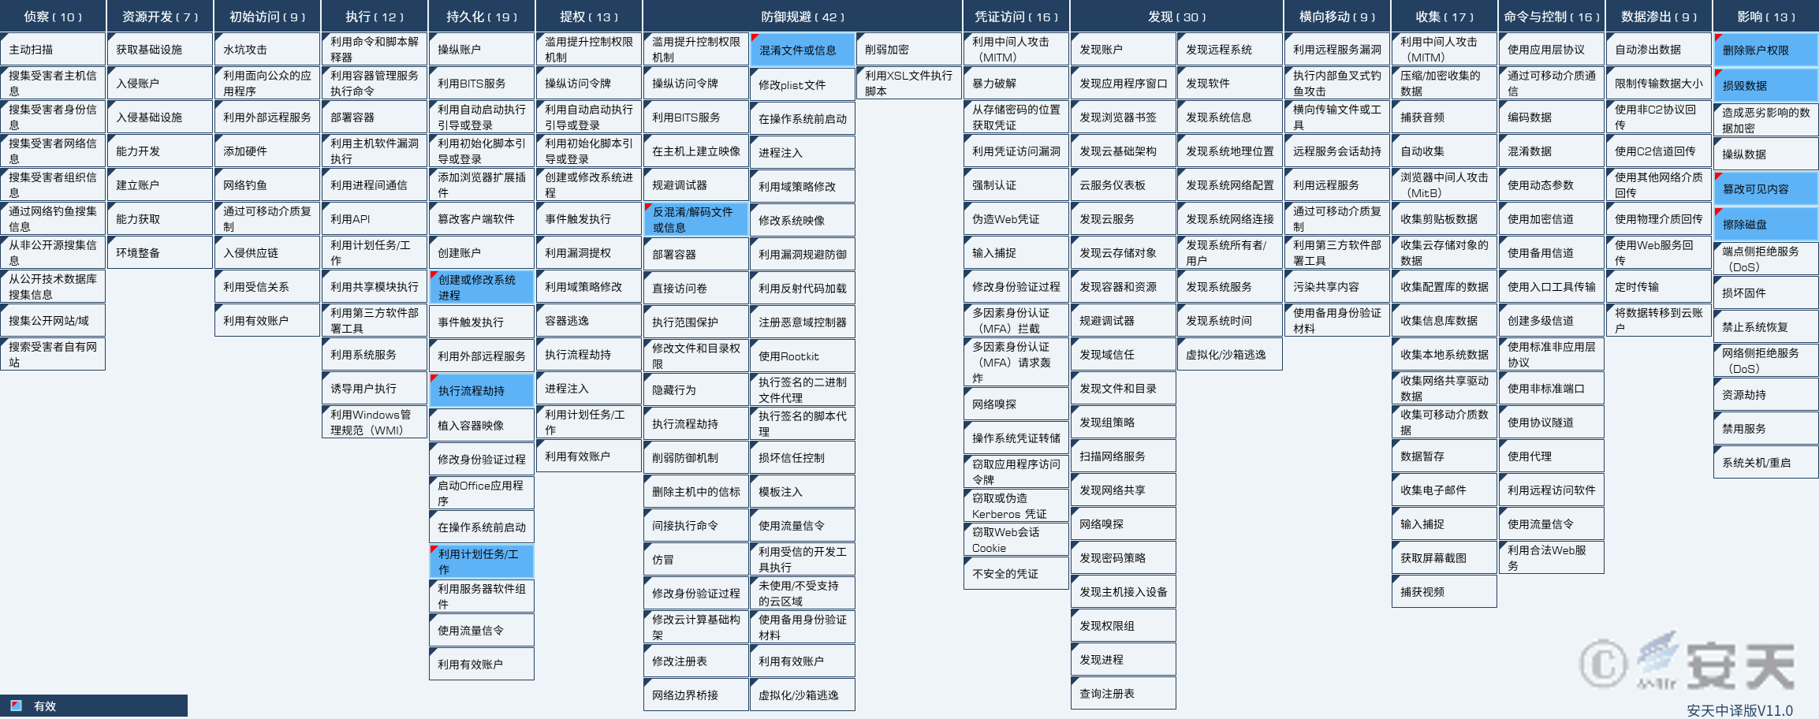Click the 捕获视频 technique
This screenshot has width=1819, height=719.
point(1444,592)
